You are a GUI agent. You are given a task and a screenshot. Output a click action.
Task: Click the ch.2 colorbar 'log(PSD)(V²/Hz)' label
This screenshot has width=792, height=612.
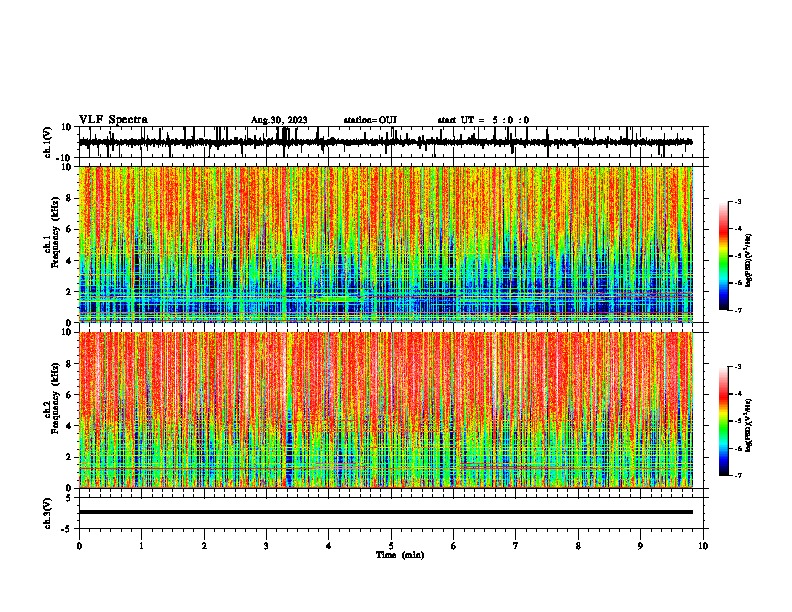tap(748, 425)
